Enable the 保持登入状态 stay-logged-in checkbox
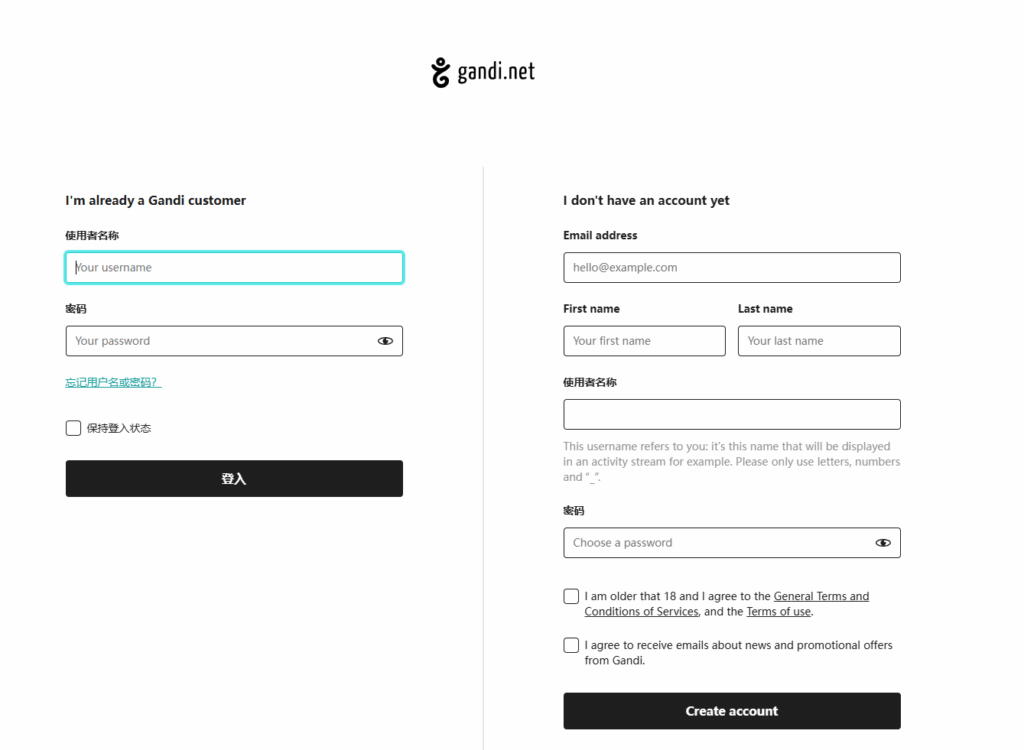 (73, 428)
